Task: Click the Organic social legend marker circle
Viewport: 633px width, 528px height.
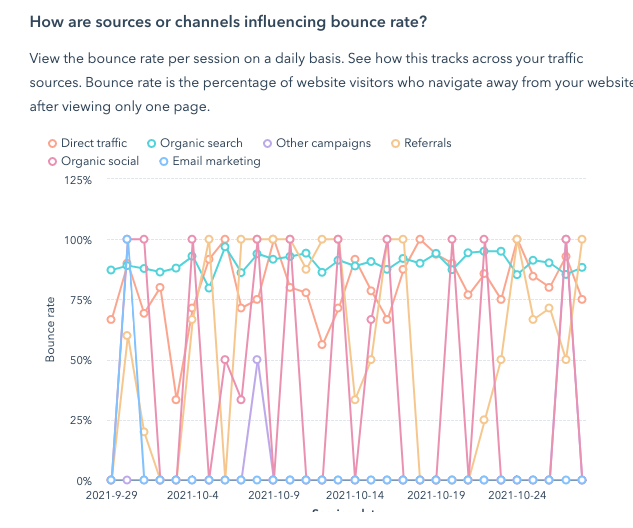Action: 53,161
